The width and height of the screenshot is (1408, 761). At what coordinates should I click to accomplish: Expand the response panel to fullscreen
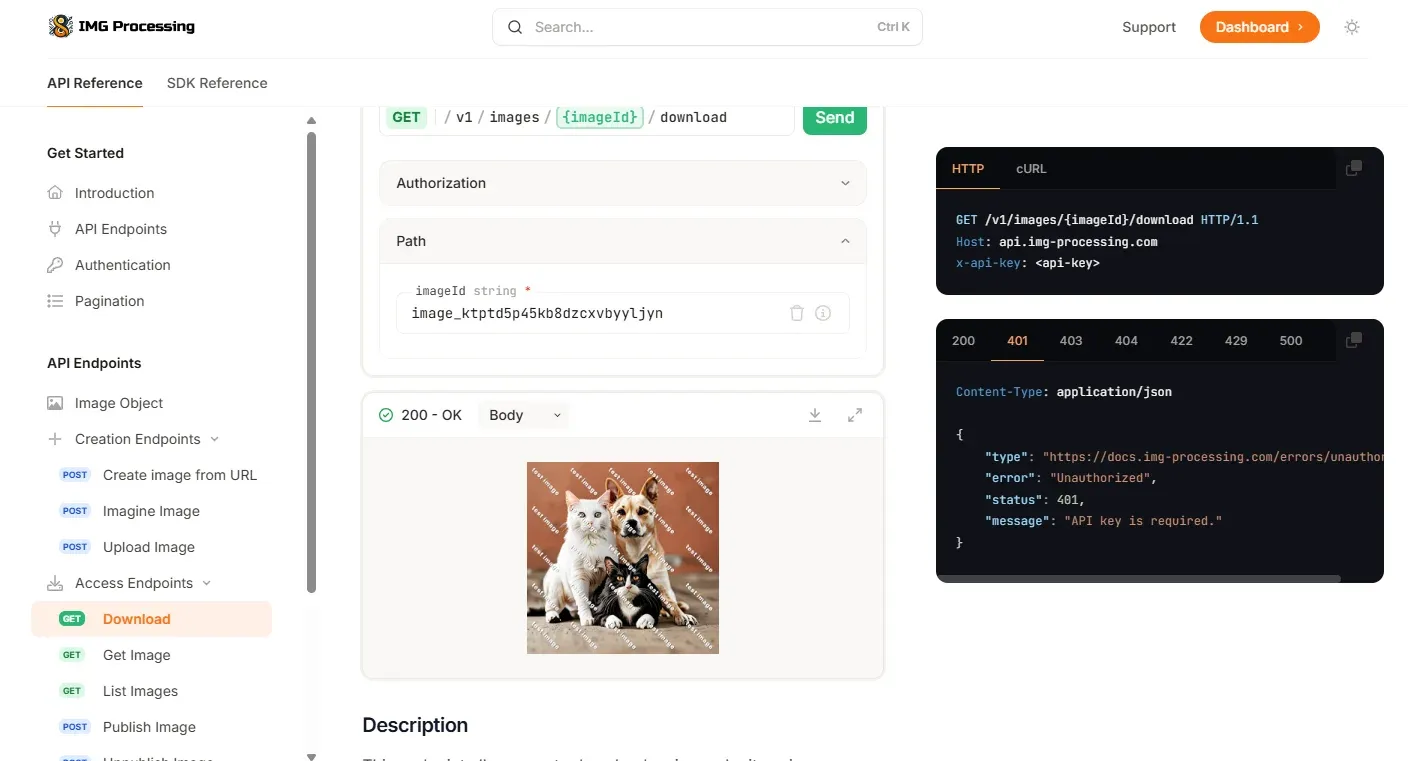click(x=855, y=415)
